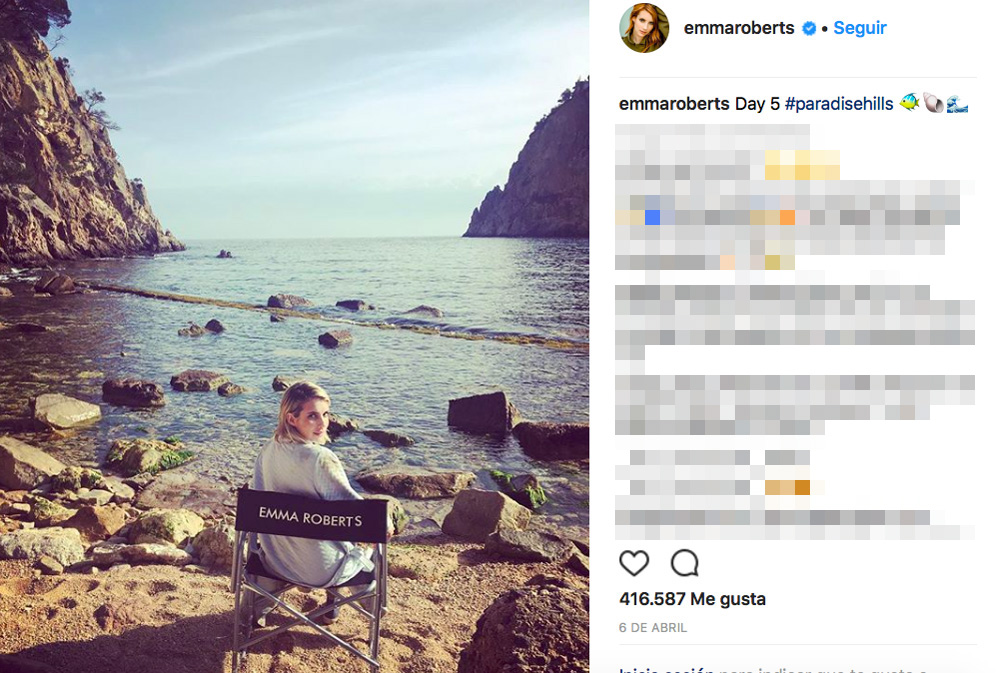Click the tropical fish emoji in caption
The height and width of the screenshot is (673, 1000).
coord(909,103)
